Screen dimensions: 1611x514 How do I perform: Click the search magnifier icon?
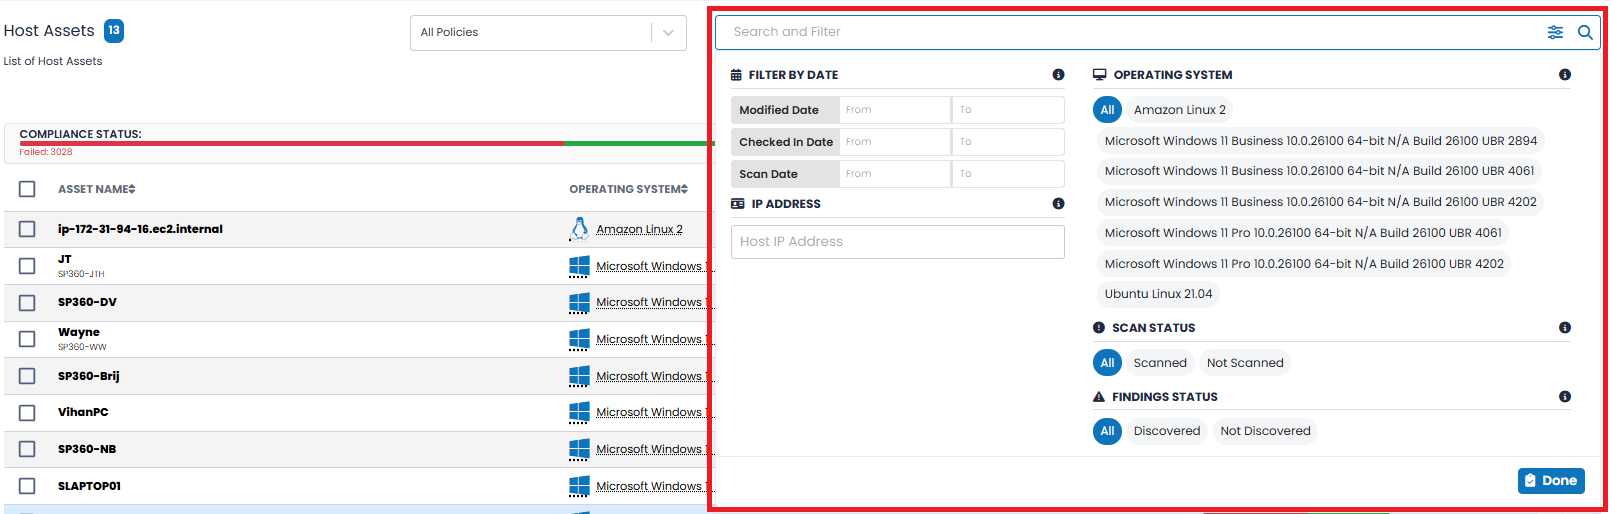tap(1585, 32)
